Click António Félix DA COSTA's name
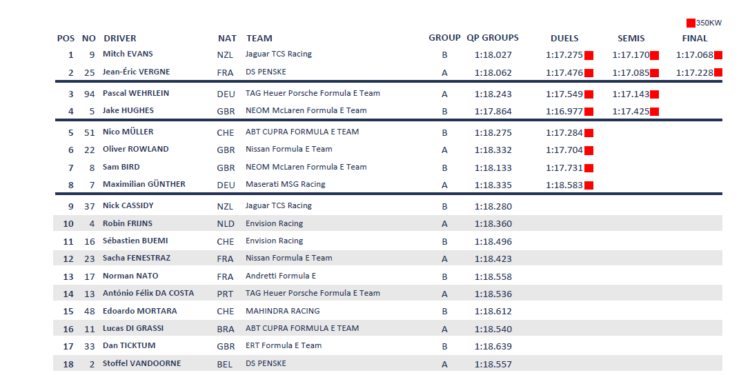The width and height of the screenshot is (750, 375). [148, 293]
